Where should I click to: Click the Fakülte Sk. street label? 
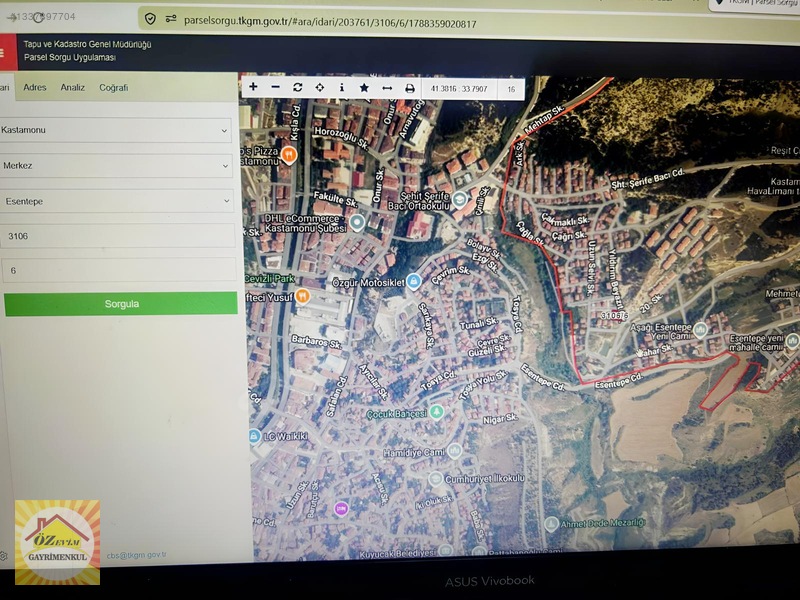336,199
